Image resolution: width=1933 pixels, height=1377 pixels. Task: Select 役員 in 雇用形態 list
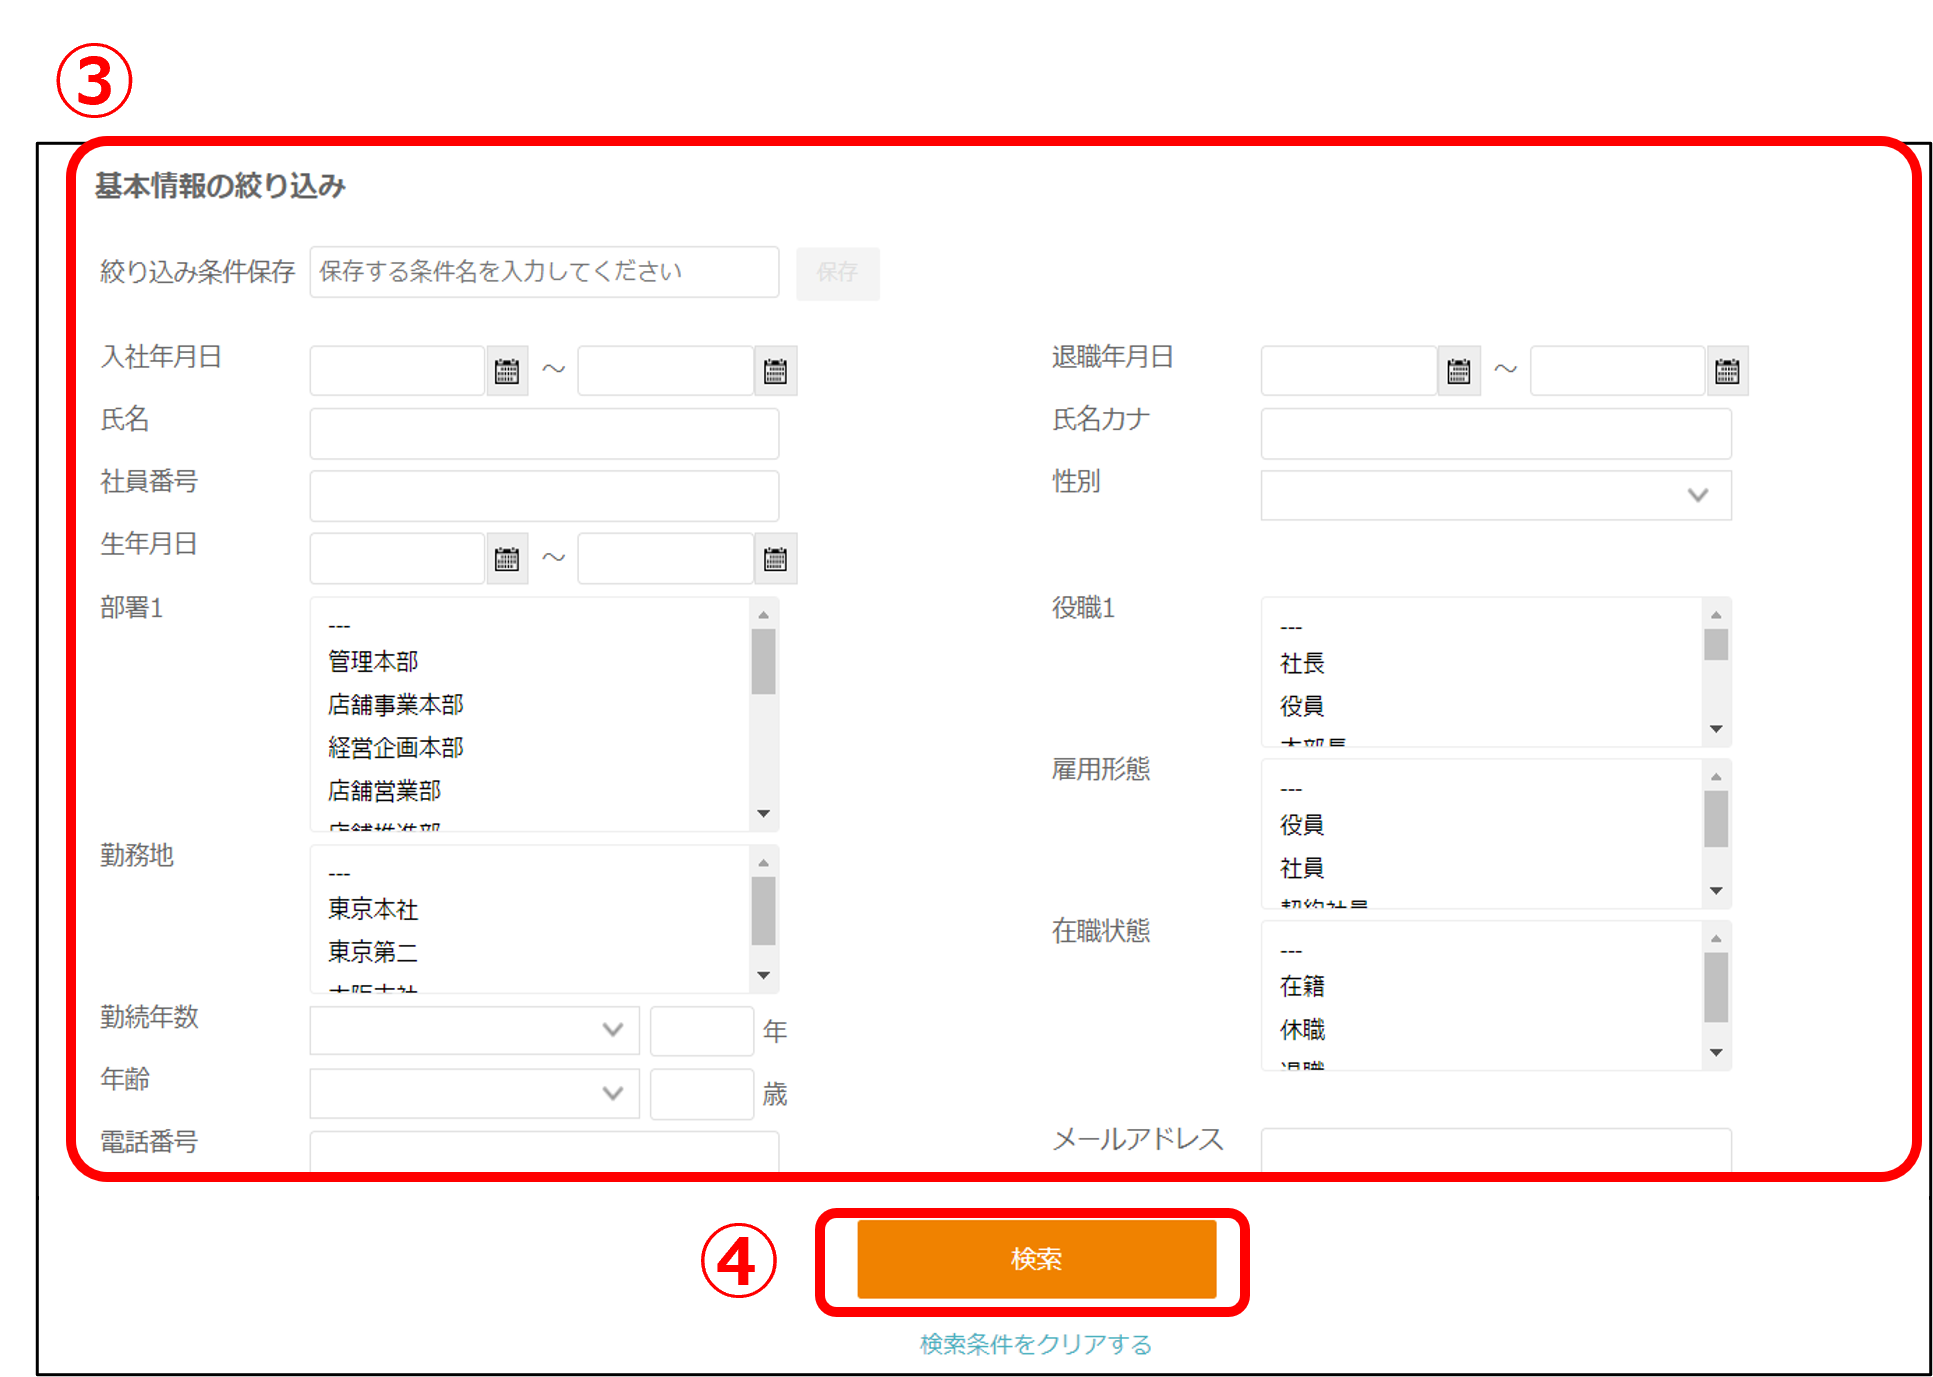[1302, 824]
